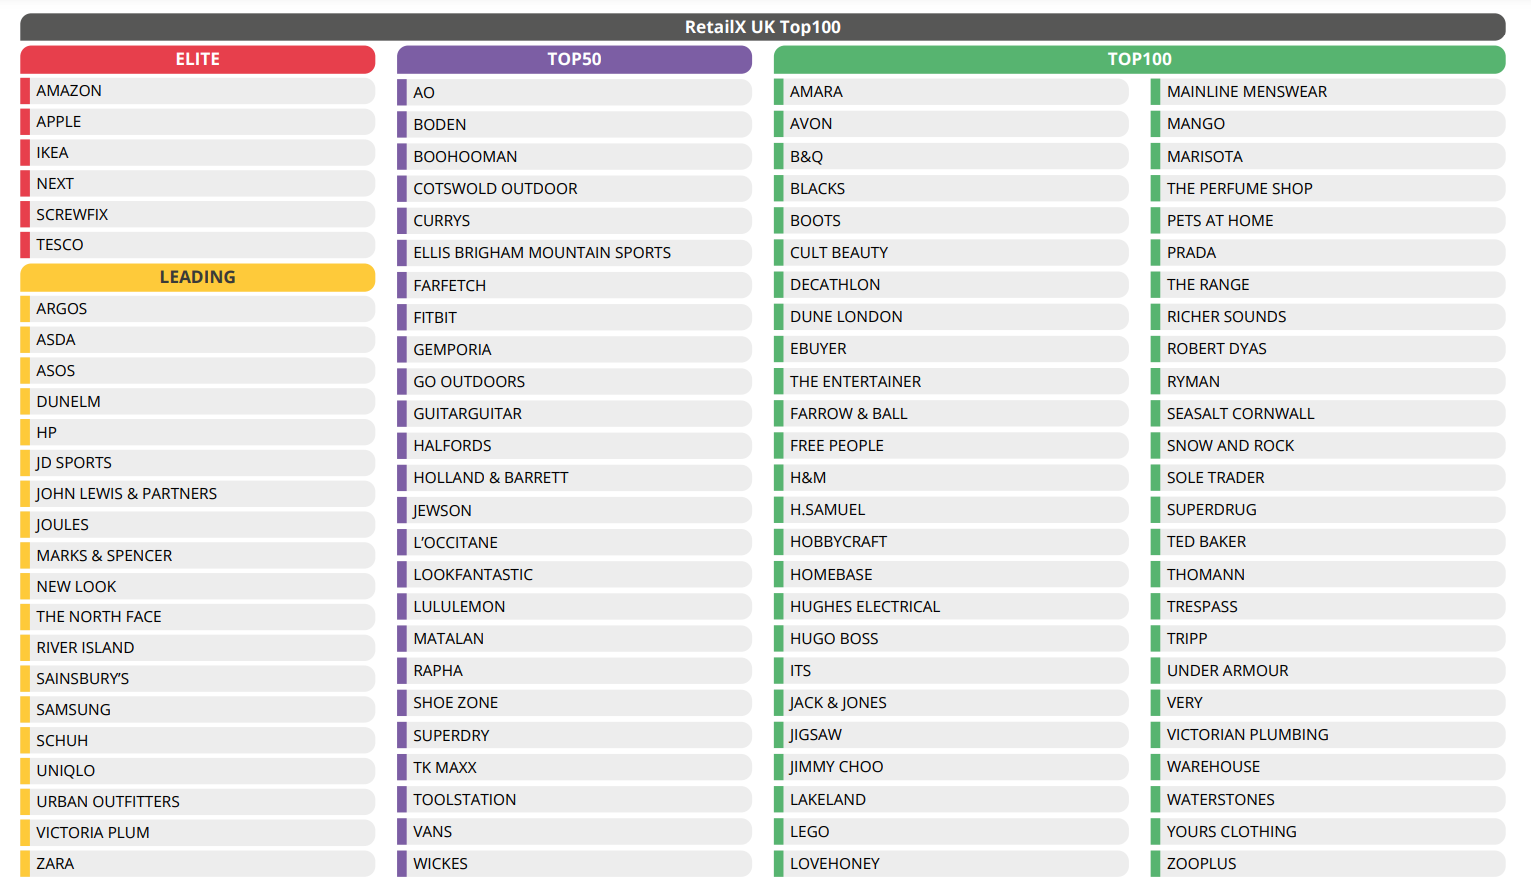Select HUGHES ELECTRICAL in the list
Viewport: 1531px width, 895px height.
tap(865, 607)
